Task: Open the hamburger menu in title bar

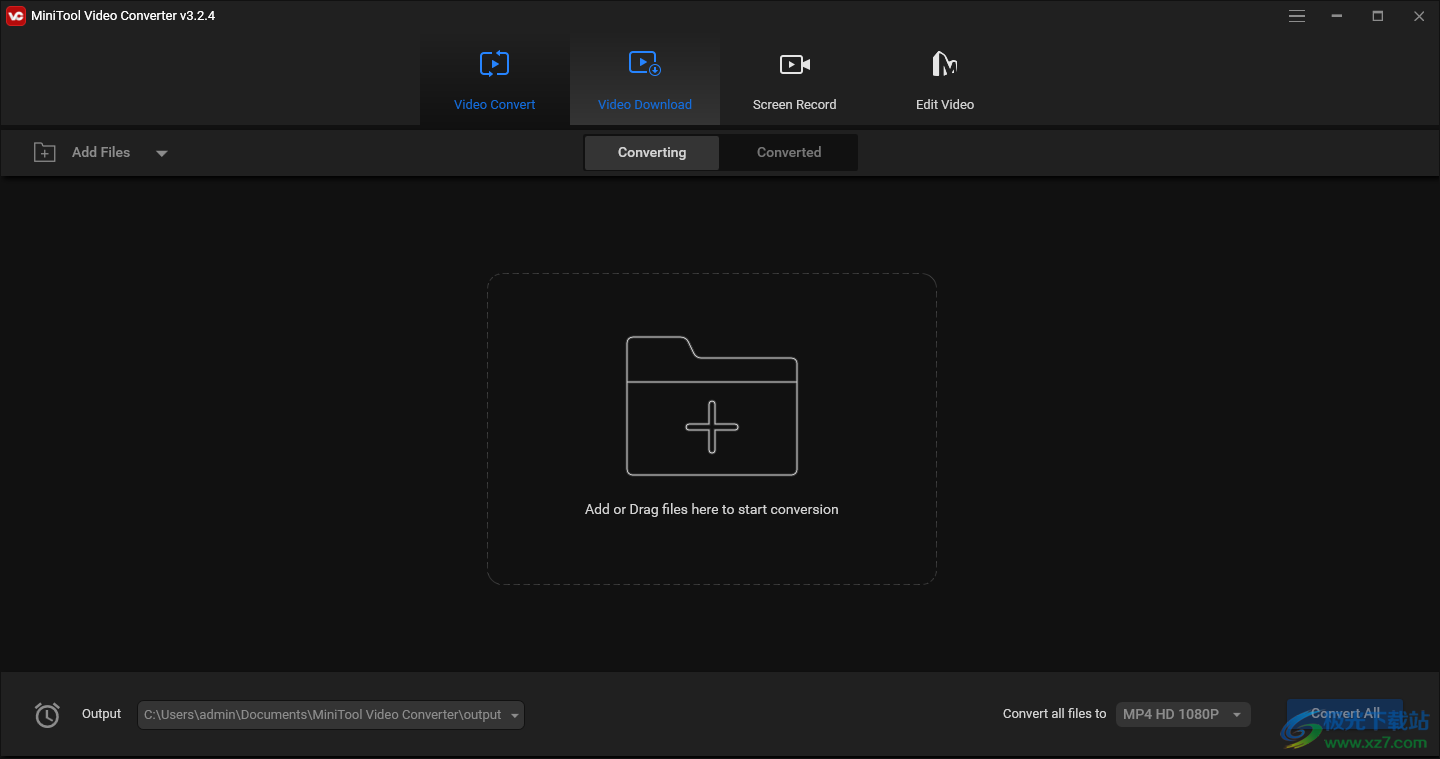Action: pyautogui.click(x=1297, y=16)
